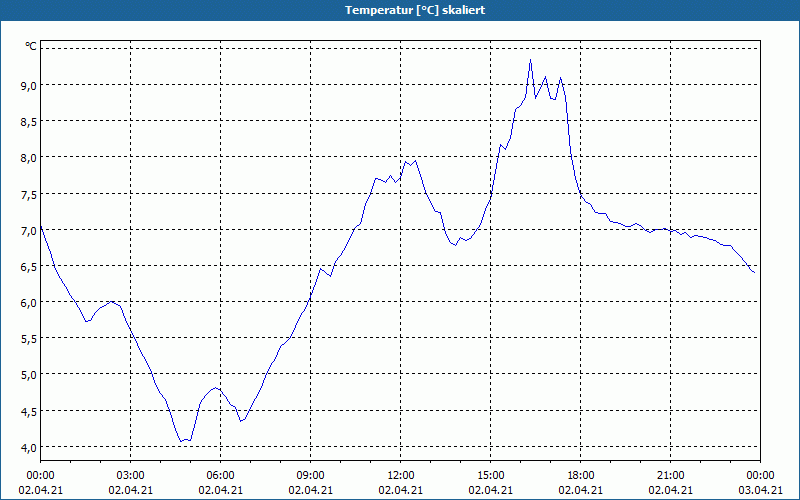Click the 00:00 label above 03.04.21
Viewport: 800px width, 500px height.
coord(760,476)
